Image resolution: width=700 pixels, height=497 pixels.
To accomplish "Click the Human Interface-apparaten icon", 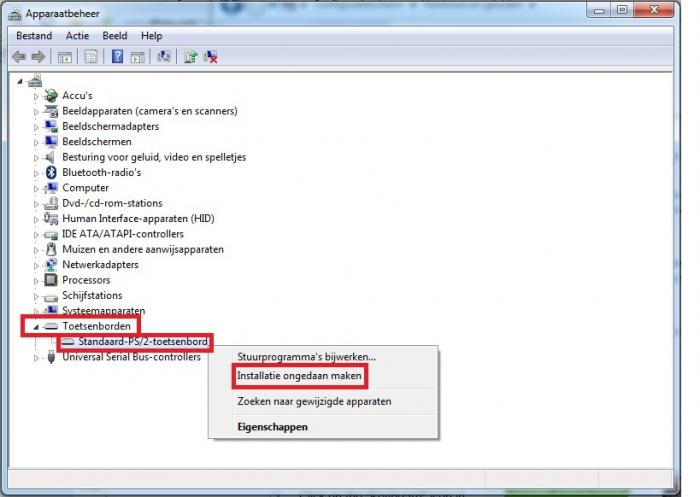I will [x=51, y=218].
